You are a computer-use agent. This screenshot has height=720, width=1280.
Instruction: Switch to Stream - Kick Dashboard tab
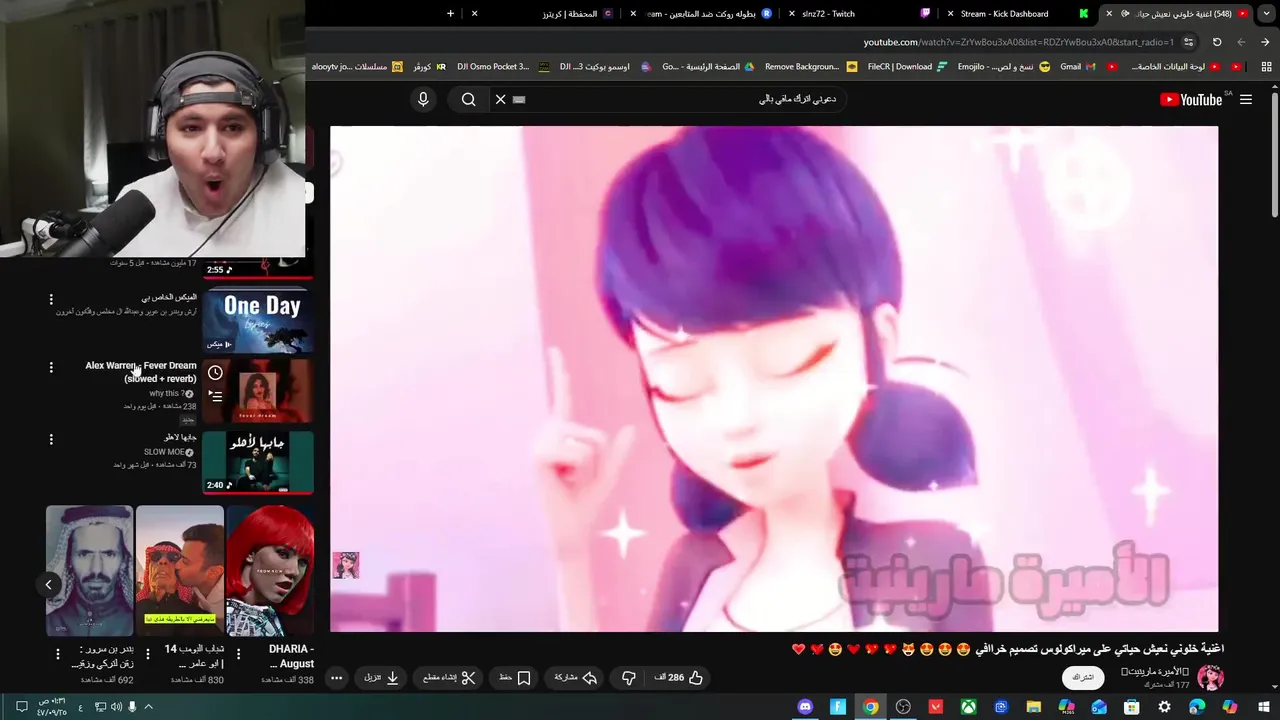pos(1004,14)
